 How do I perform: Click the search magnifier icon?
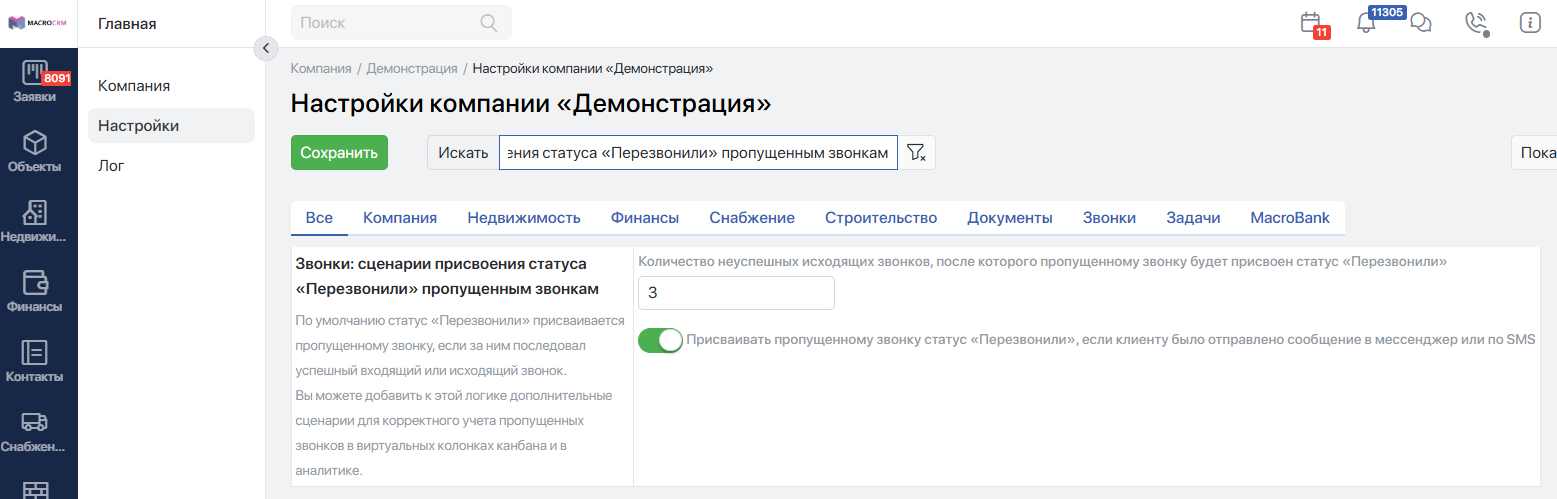point(489,22)
